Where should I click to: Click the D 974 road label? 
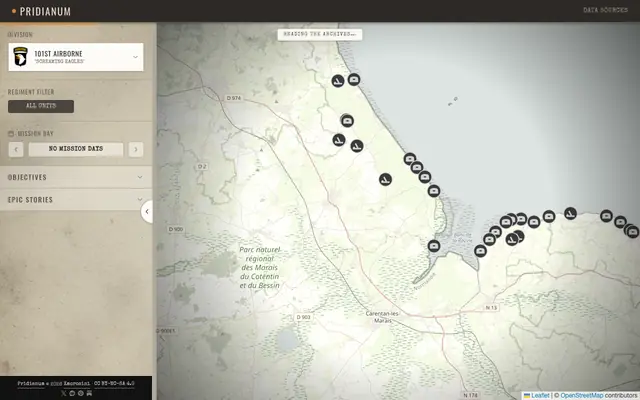click(234, 98)
